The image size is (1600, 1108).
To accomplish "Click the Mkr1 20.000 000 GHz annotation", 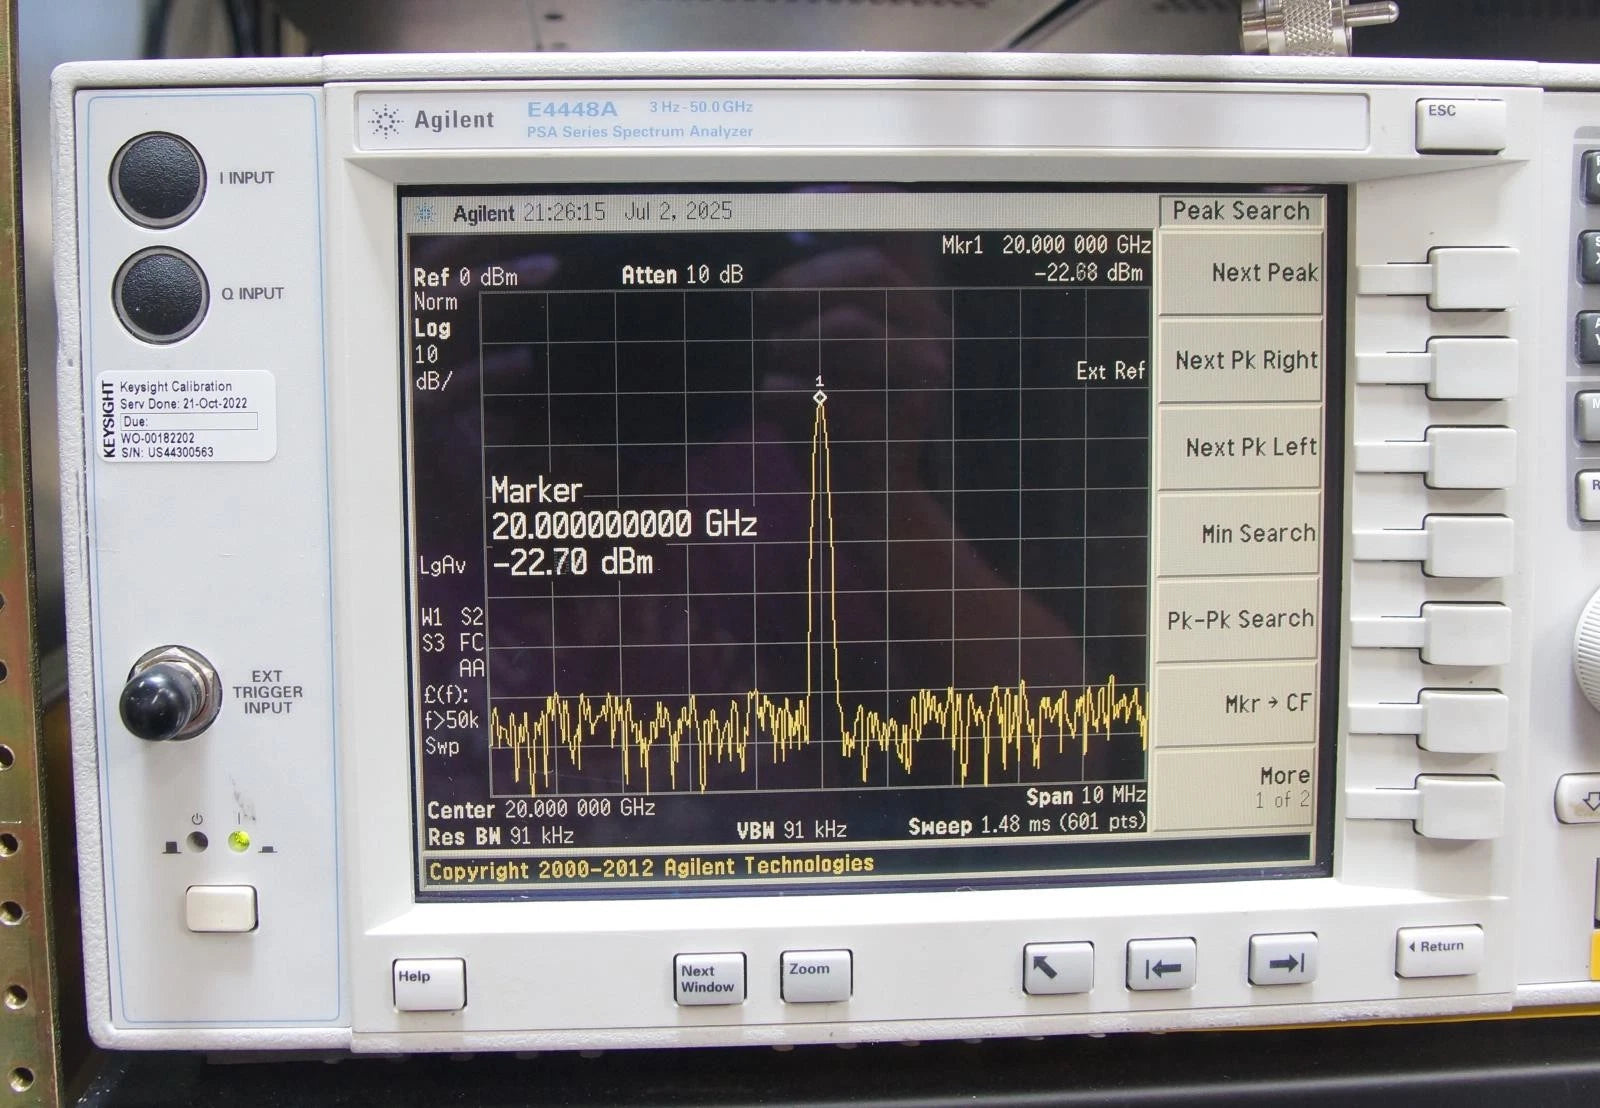I will tap(1046, 245).
